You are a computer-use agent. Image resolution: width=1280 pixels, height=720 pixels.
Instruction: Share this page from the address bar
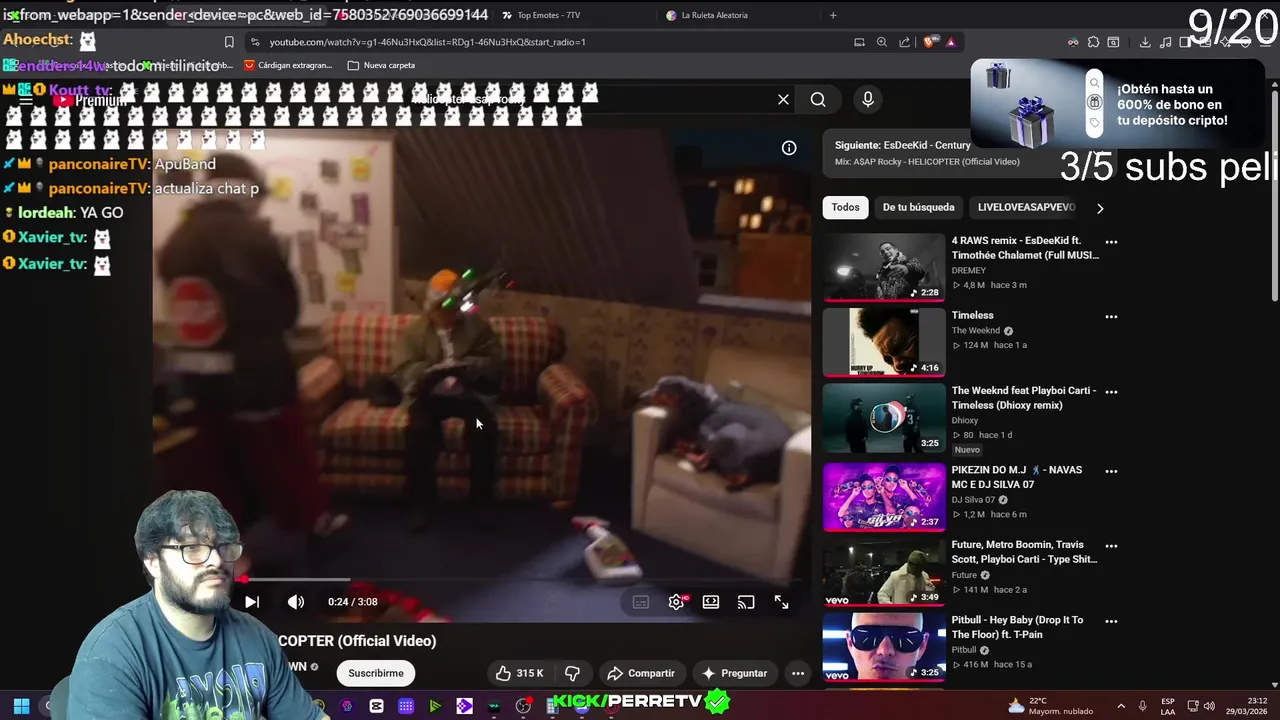[905, 42]
